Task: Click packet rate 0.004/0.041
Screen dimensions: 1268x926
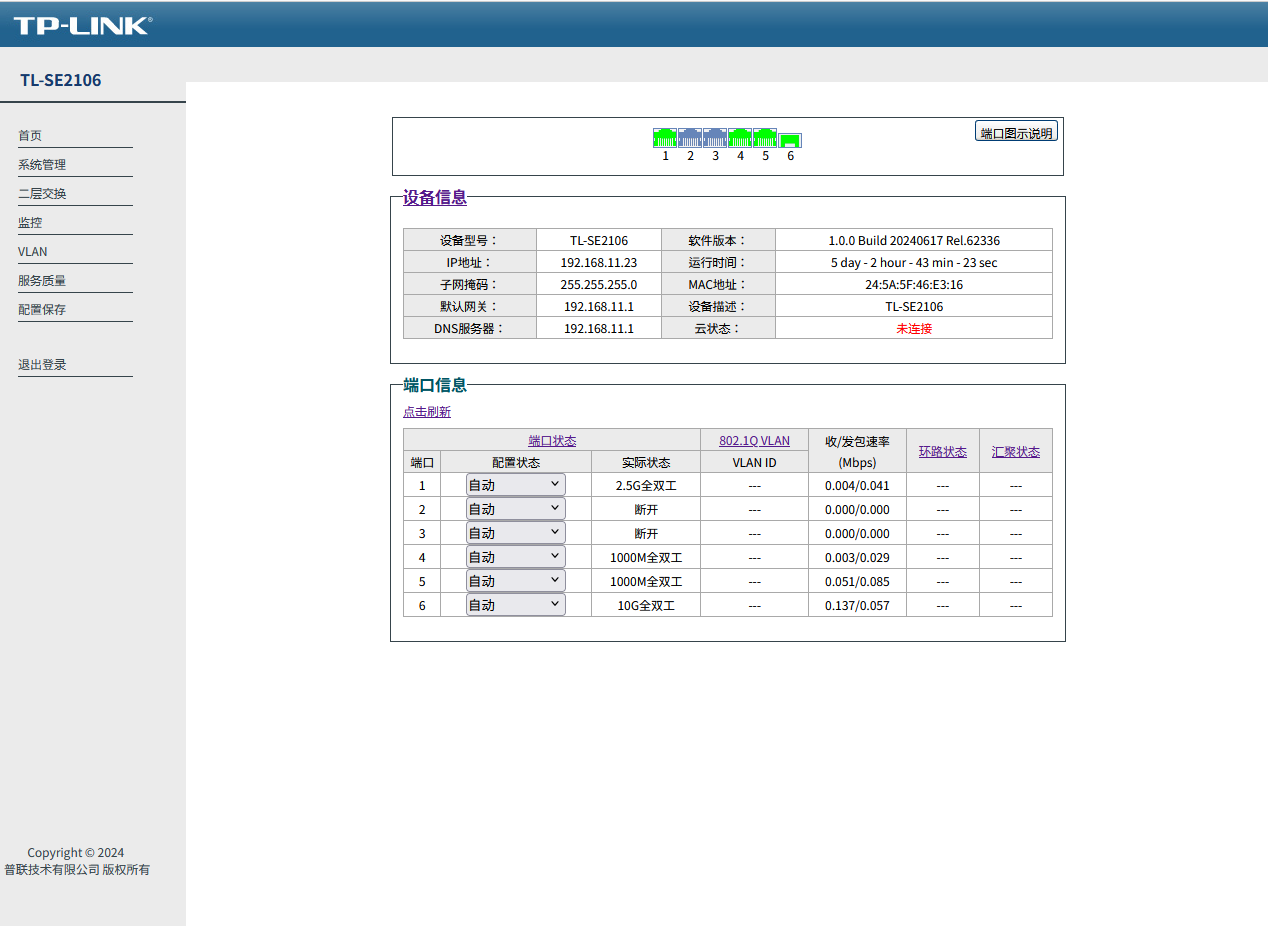Action: click(857, 485)
